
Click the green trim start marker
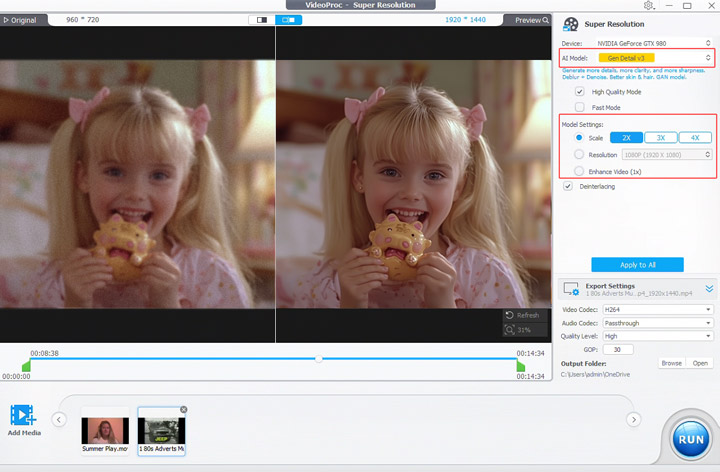pos(26,366)
